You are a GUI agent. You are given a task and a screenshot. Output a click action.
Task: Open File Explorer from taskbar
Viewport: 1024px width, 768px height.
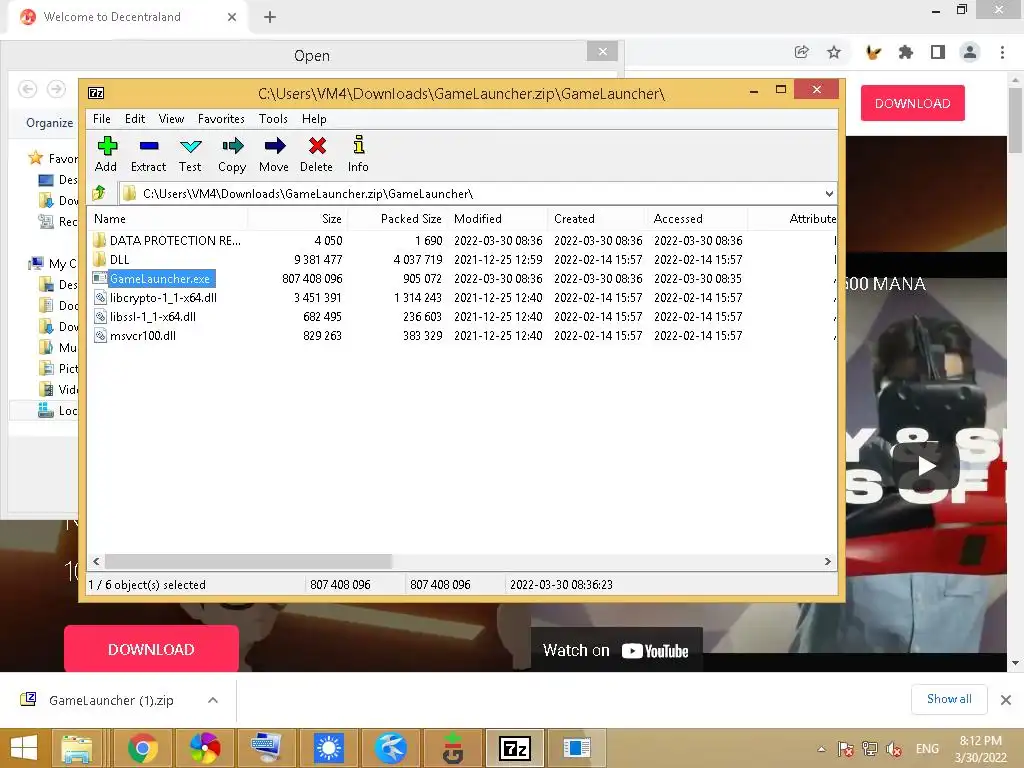pos(77,748)
